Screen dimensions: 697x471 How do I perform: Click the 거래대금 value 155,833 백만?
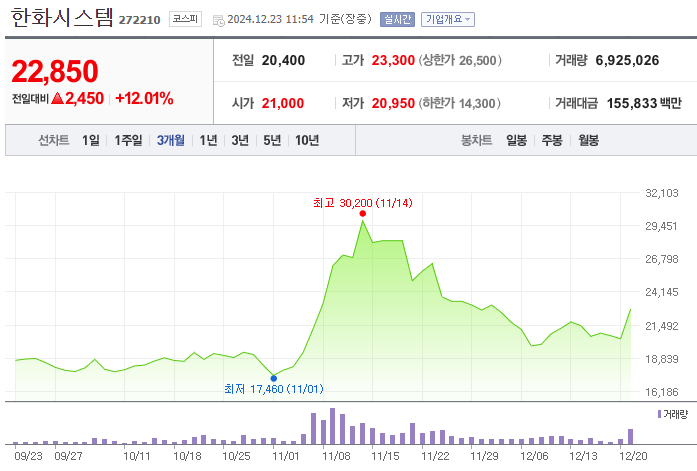coord(644,103)
